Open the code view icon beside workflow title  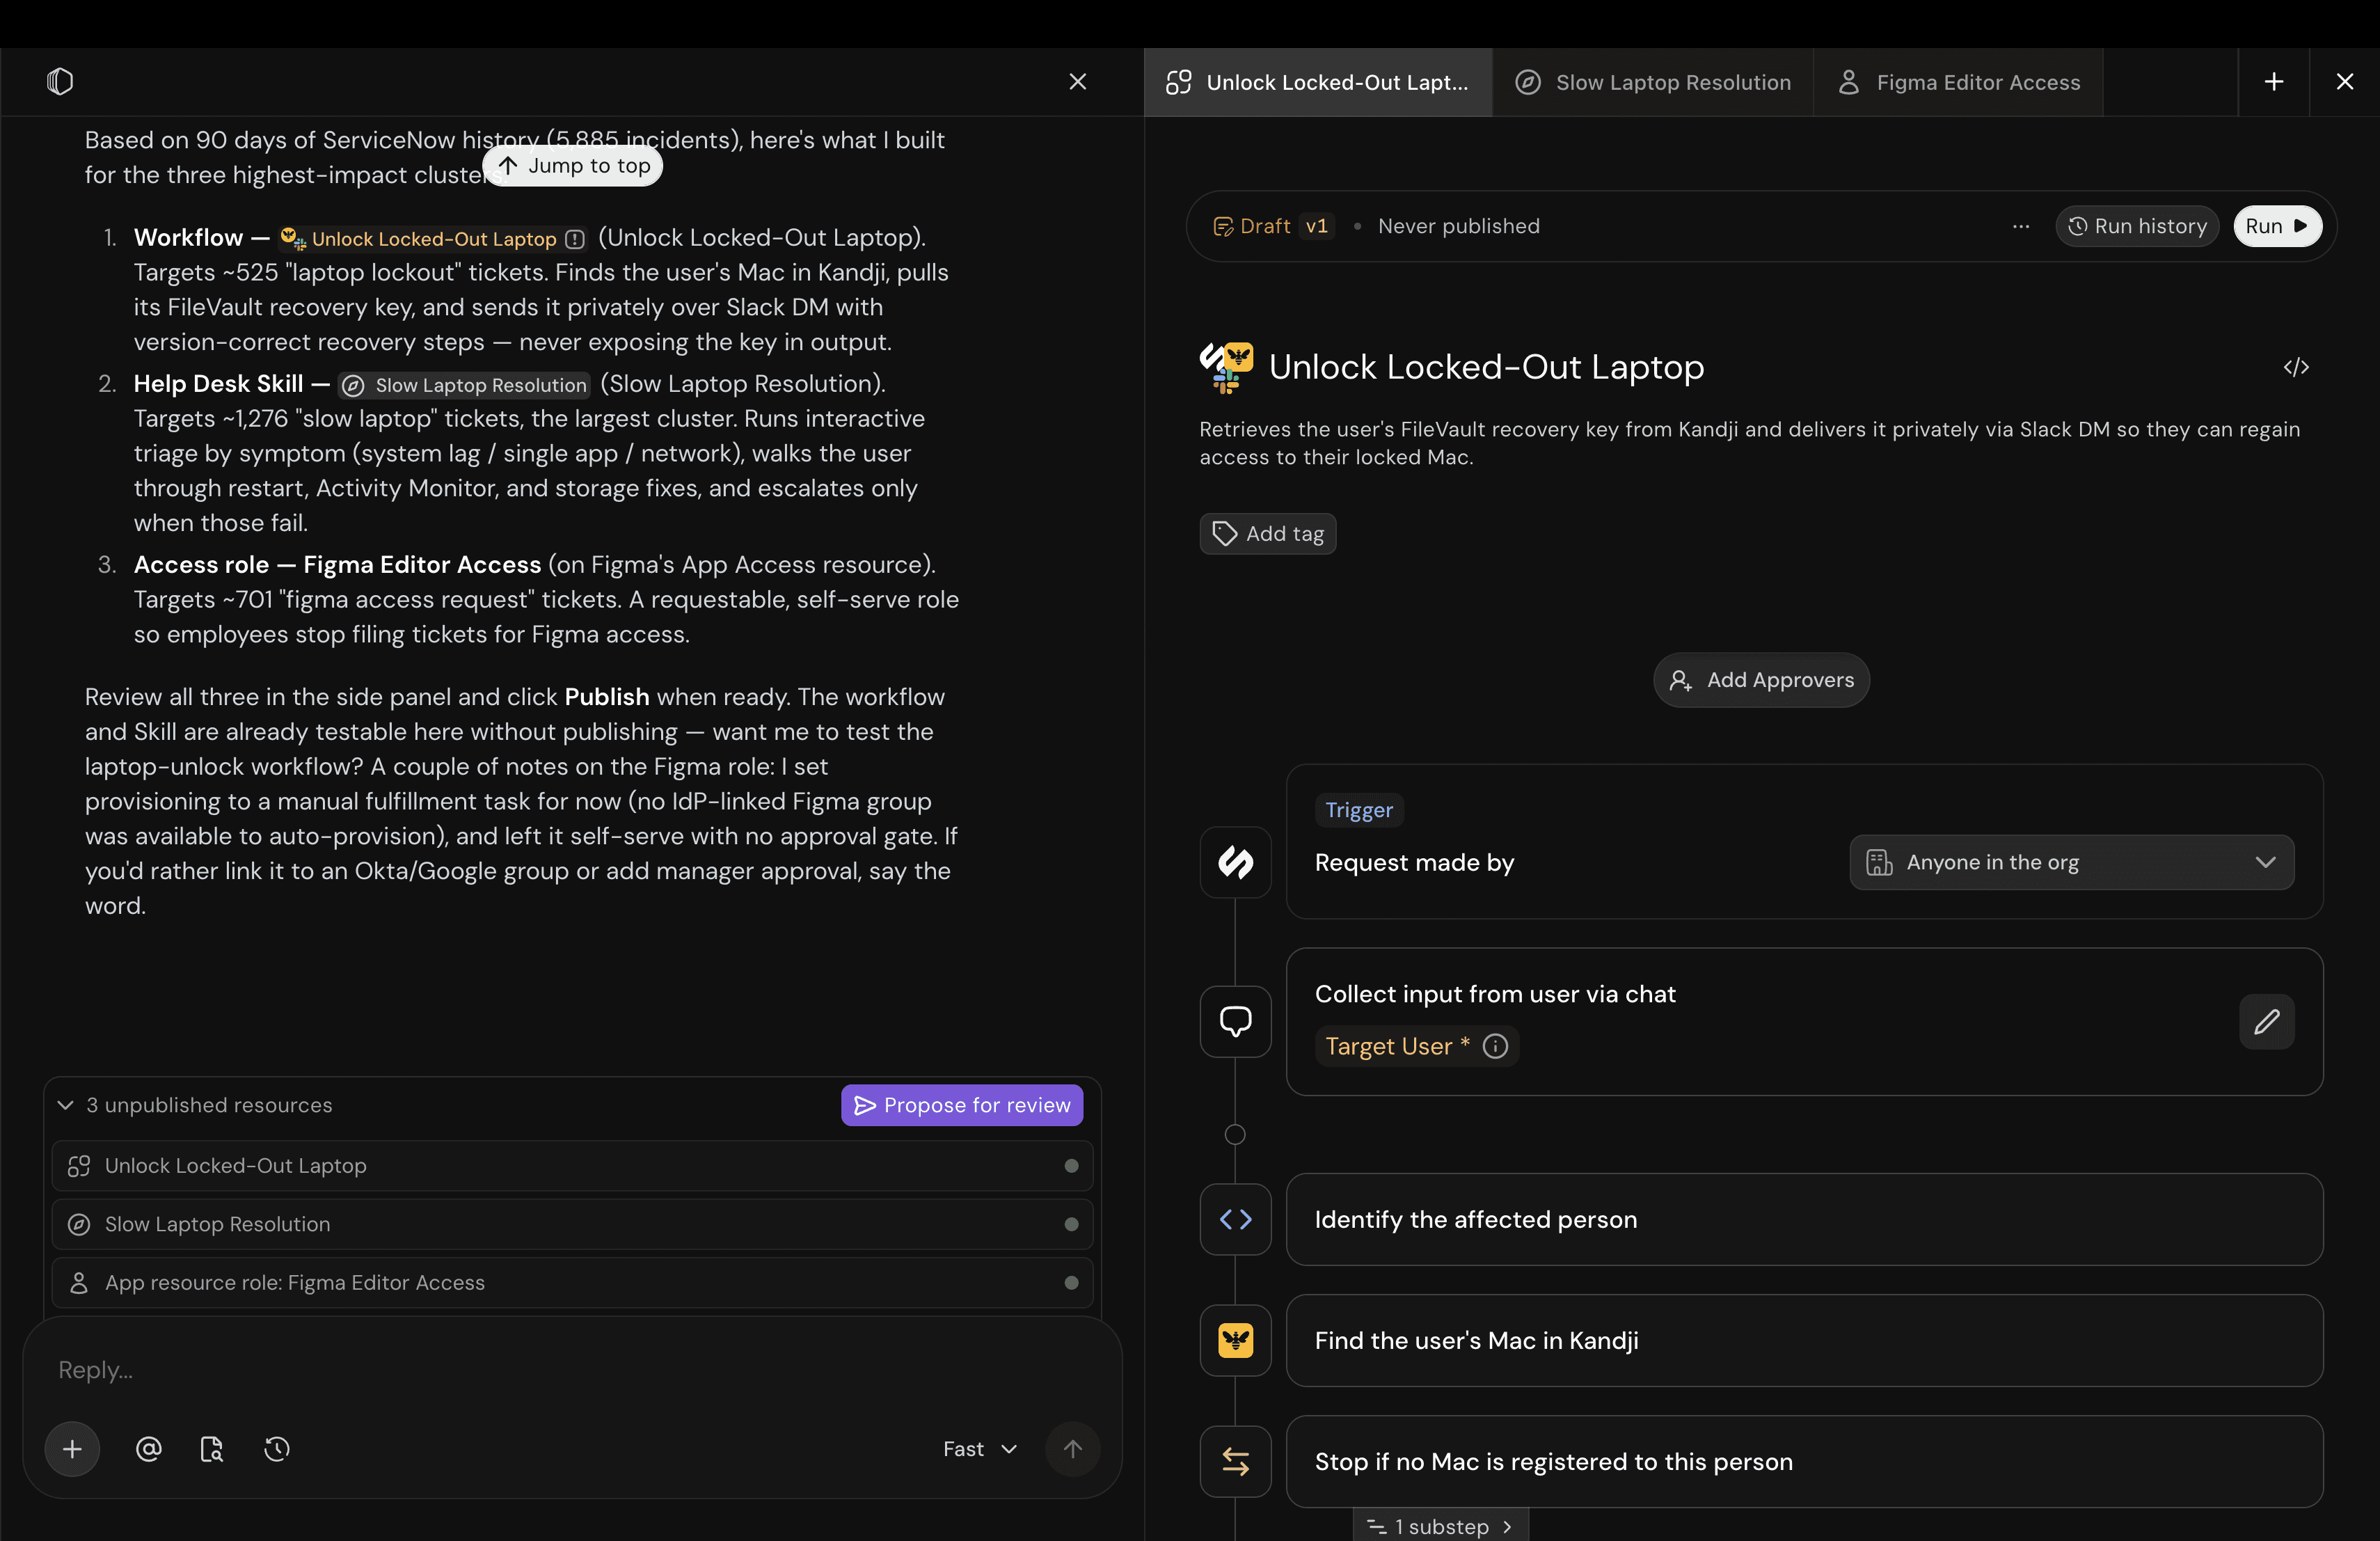[x=2296, y=368]
